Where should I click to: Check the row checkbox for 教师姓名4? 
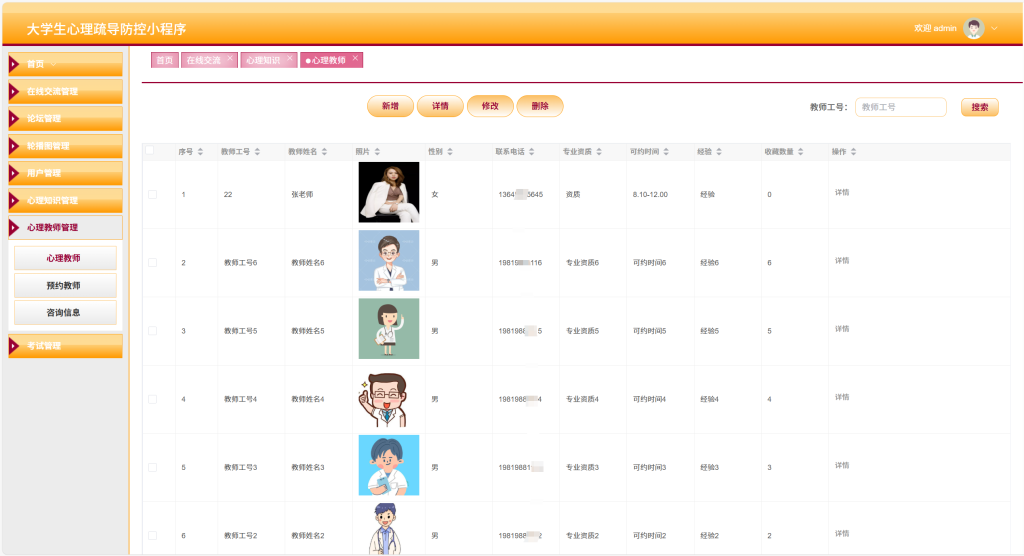(x=152, y=399)
